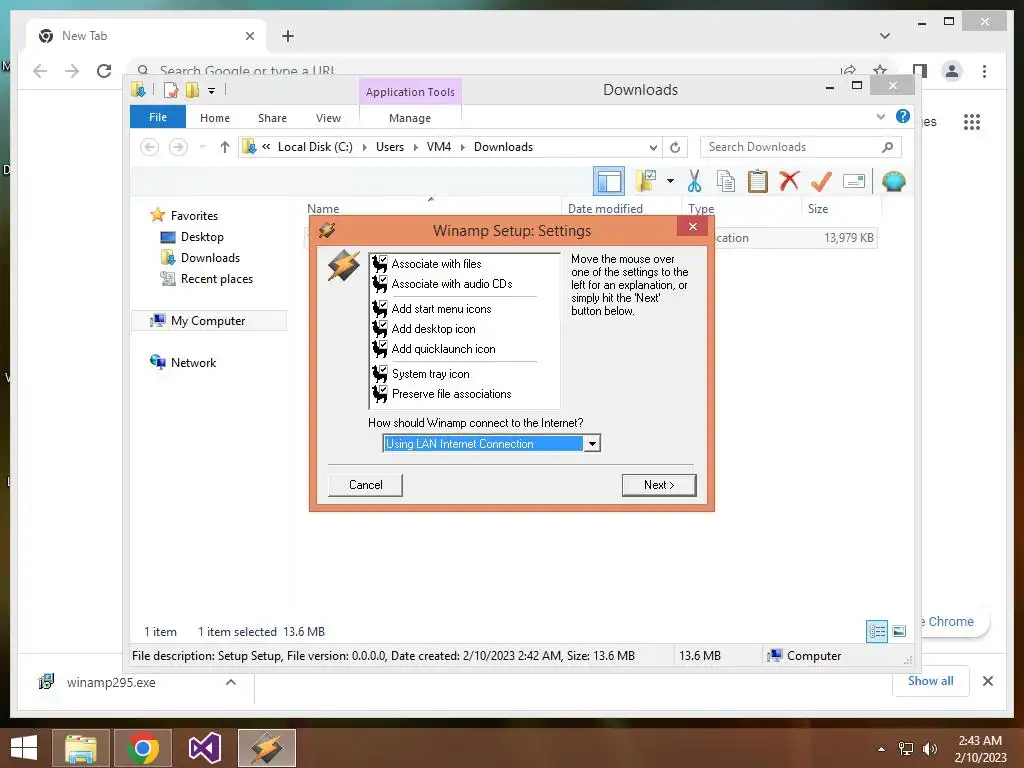
Task: Open the Google apps grid icon
Action: [x=972, y=121]
